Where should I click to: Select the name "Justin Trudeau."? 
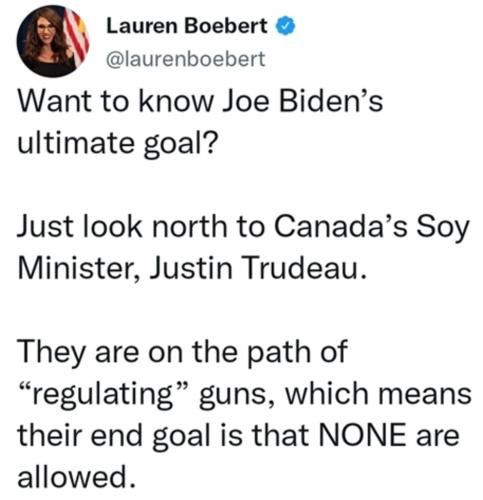click(x=258, y=268)
